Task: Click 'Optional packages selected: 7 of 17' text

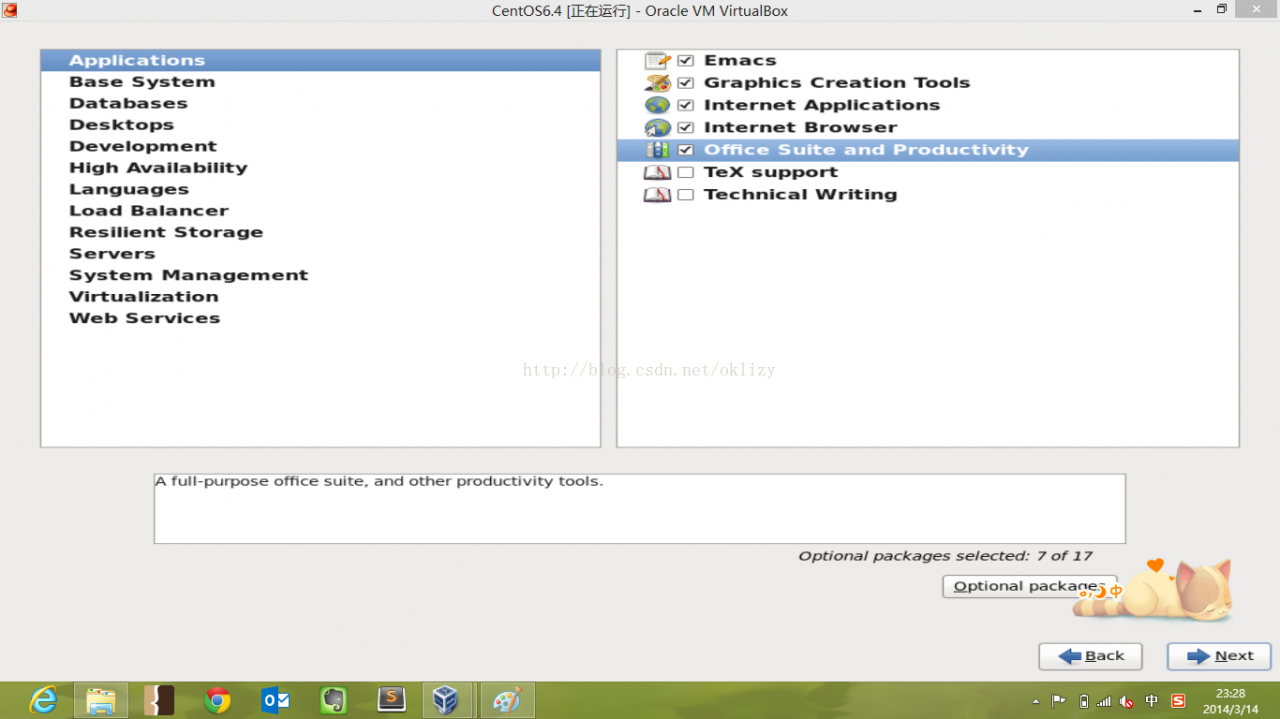Action: [x=945, y=556]
